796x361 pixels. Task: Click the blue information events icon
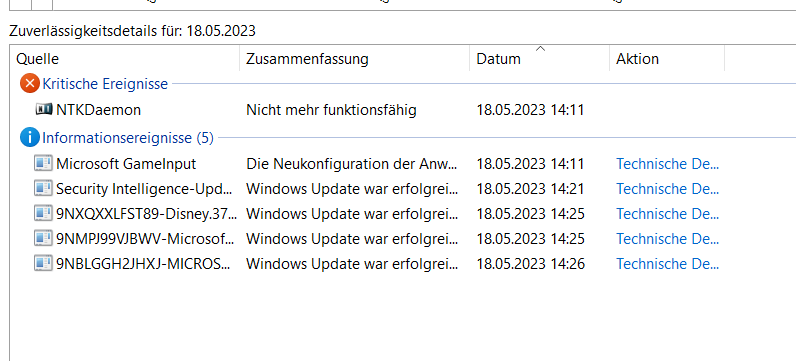[x=29, y=138]
